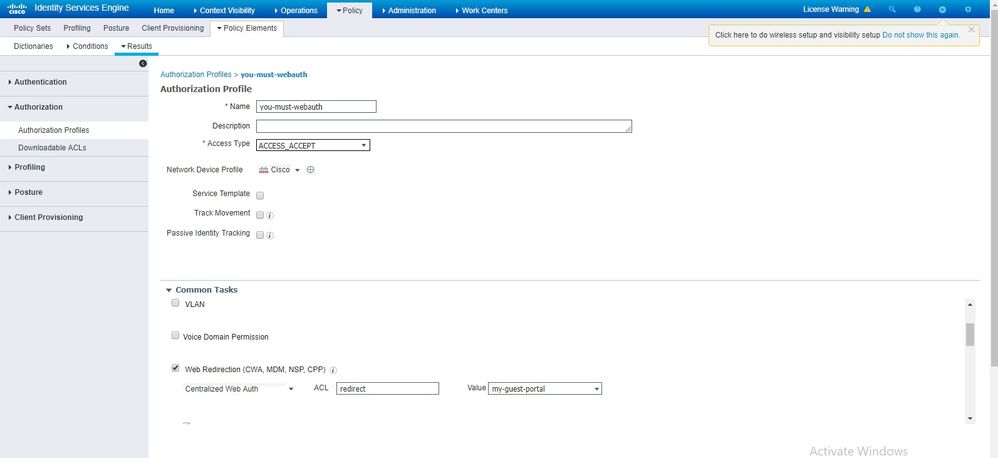
Task: Open the Administration menu
Action: [x=409, y=10]
